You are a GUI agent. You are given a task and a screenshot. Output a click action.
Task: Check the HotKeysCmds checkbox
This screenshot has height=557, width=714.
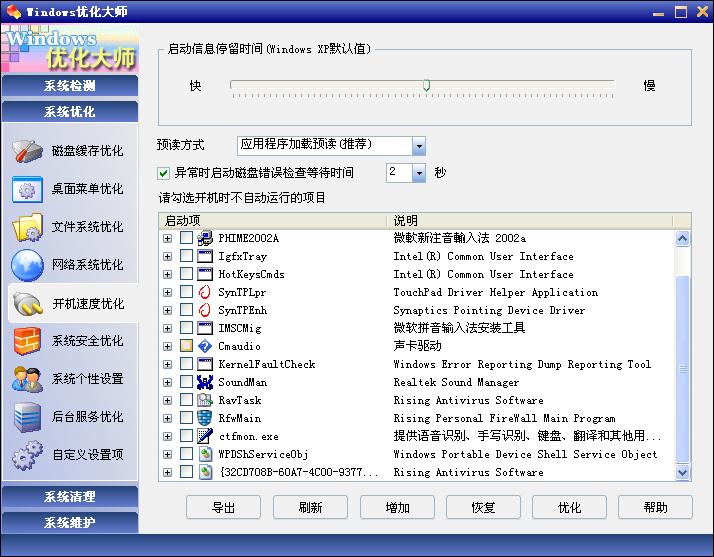(186, 274)
